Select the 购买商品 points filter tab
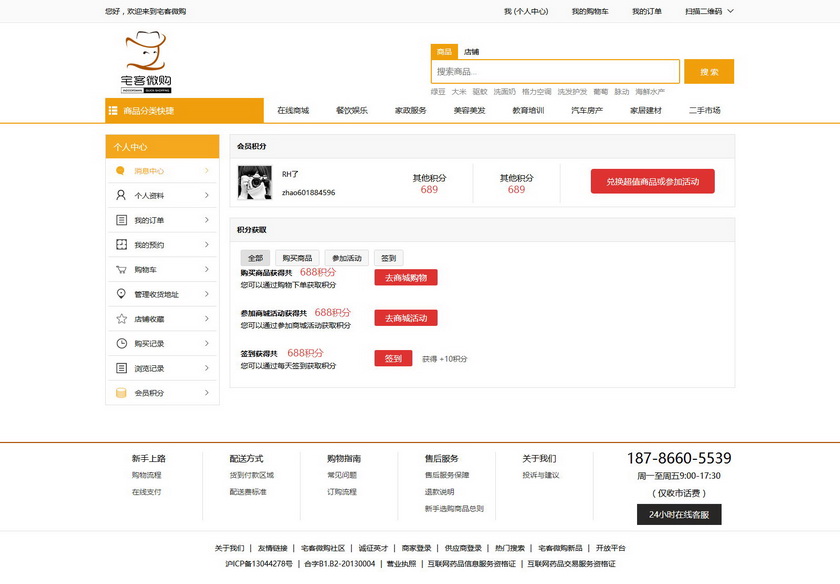The height and width of the screenshot is (584, 840). [297, 258]
